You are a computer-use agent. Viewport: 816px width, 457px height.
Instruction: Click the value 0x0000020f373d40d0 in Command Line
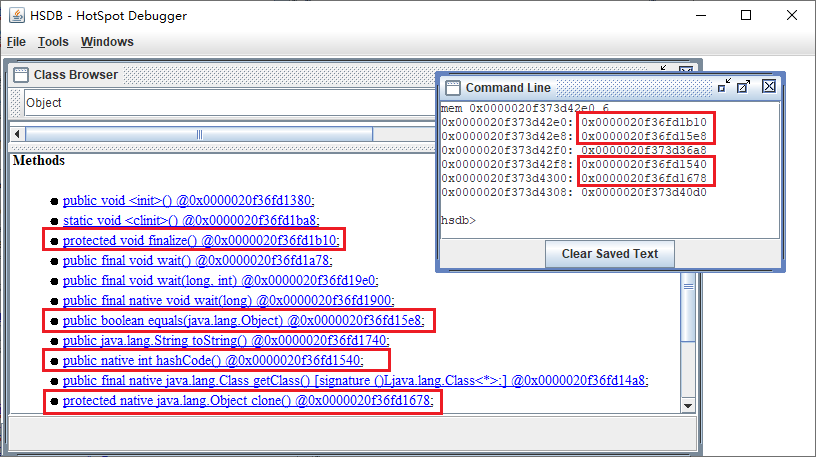pos(644,193)
